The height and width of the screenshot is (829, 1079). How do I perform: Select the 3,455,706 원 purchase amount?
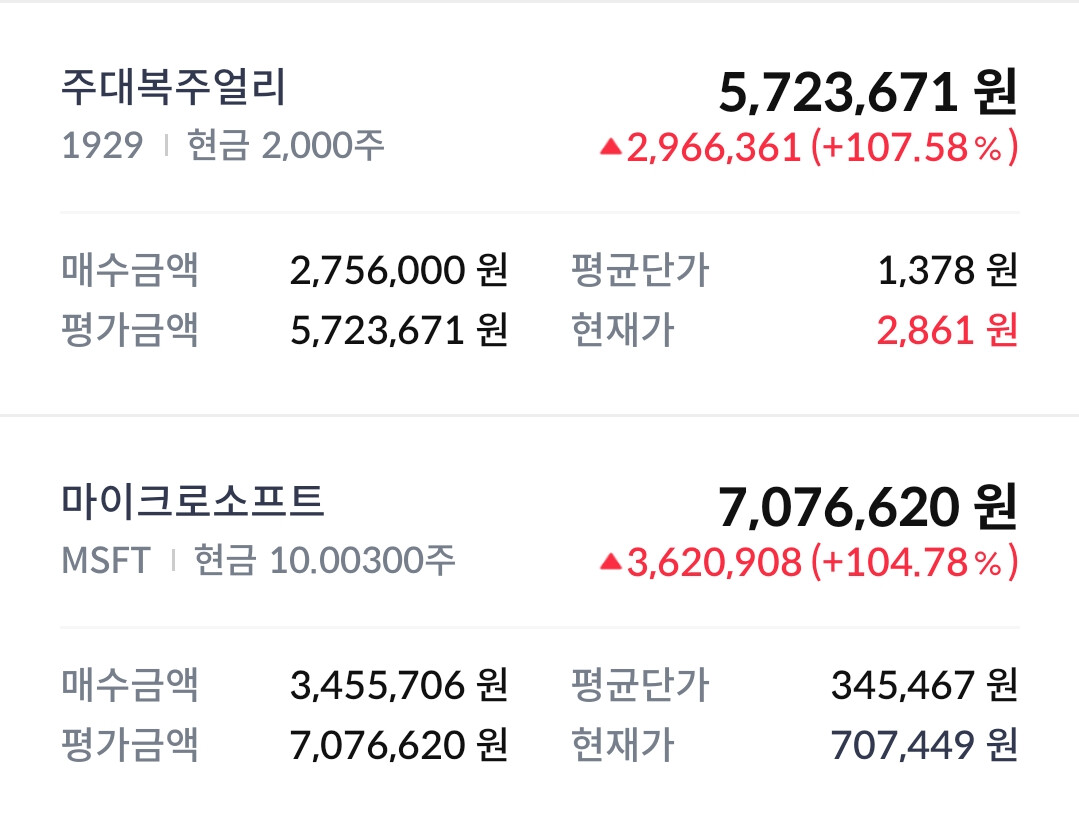click(399, 685)
